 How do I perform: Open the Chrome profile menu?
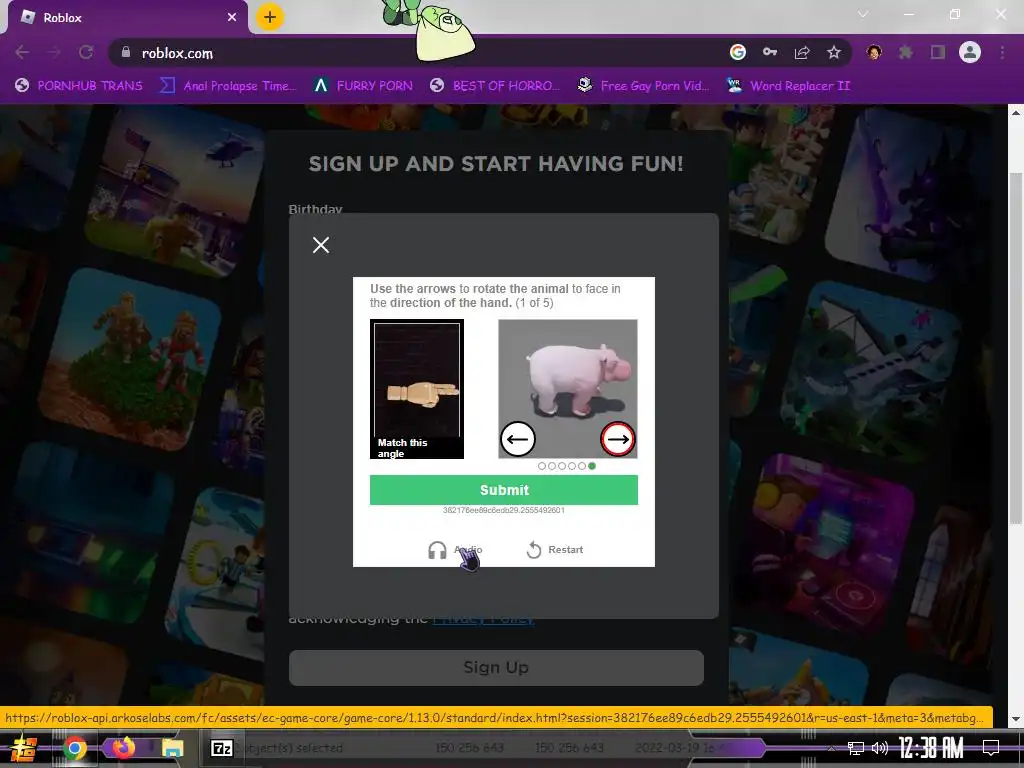point(970,52)
